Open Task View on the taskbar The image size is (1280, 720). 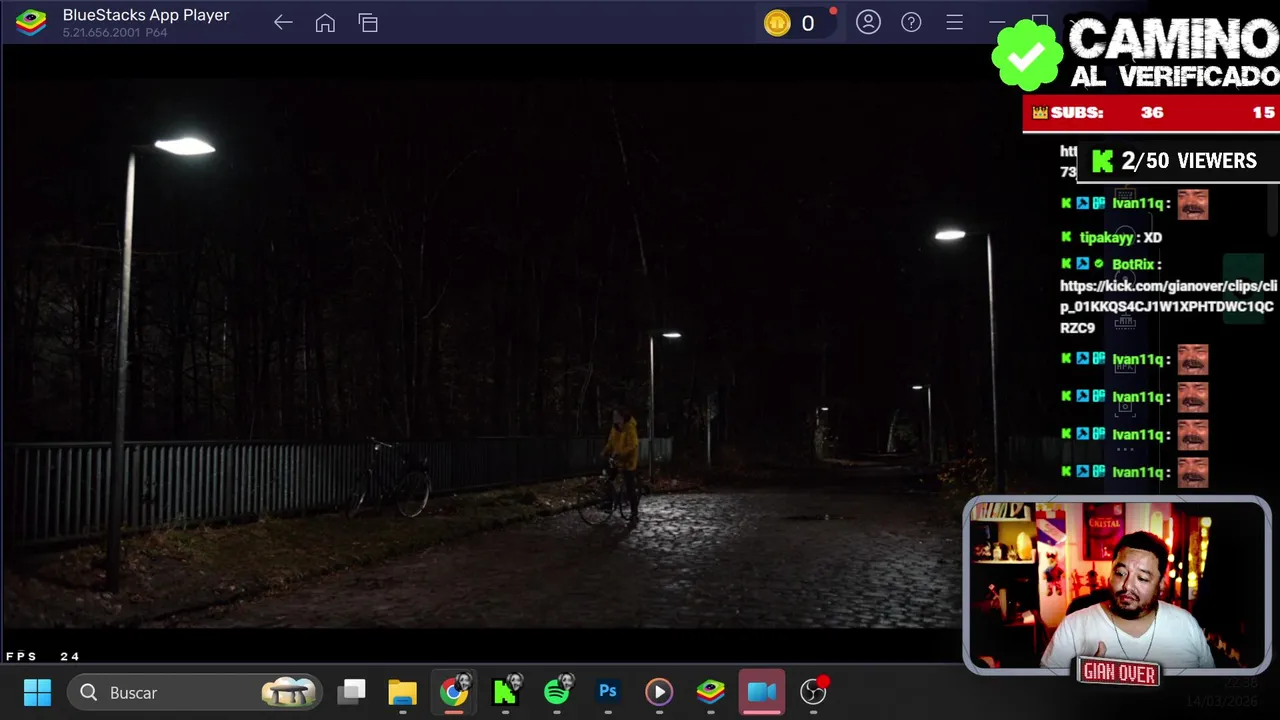[352, 692]
